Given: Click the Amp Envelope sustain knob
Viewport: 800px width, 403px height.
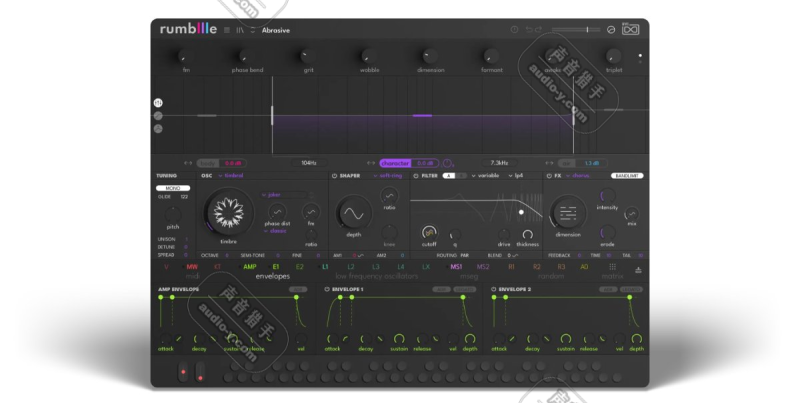Looking at the screenshot, I should click(x=232, y=338).
